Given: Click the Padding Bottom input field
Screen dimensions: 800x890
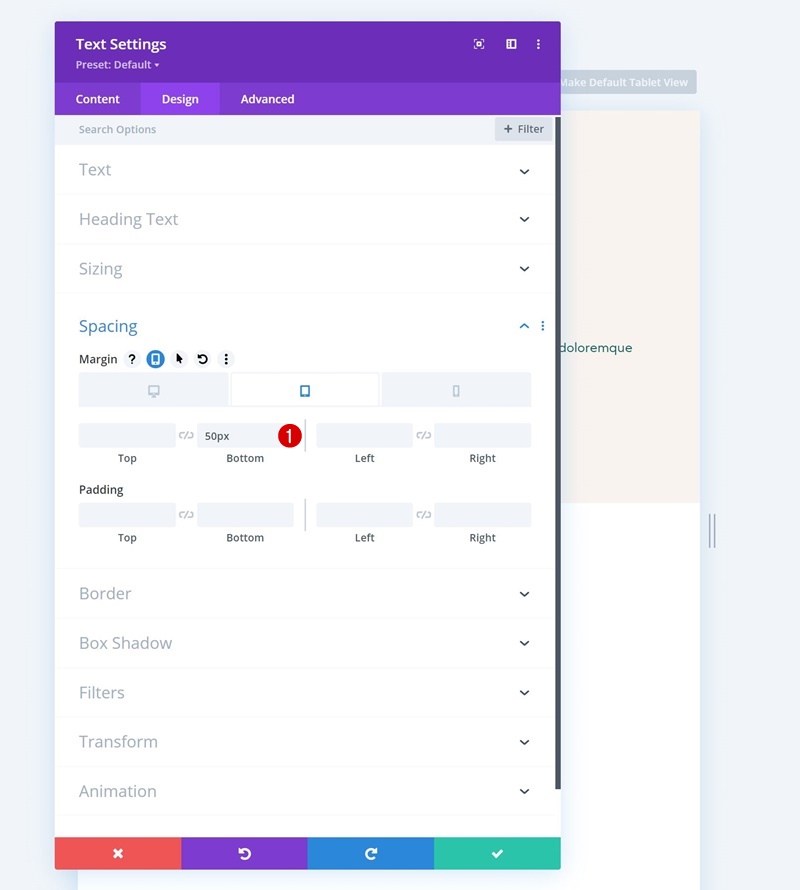Looking at the screenshot, I should click(x=245, y=515).
